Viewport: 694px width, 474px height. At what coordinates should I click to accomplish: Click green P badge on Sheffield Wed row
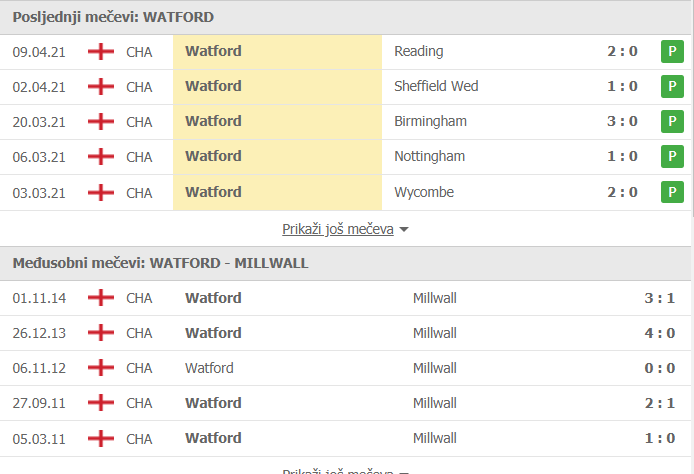(x=672, y=87)
